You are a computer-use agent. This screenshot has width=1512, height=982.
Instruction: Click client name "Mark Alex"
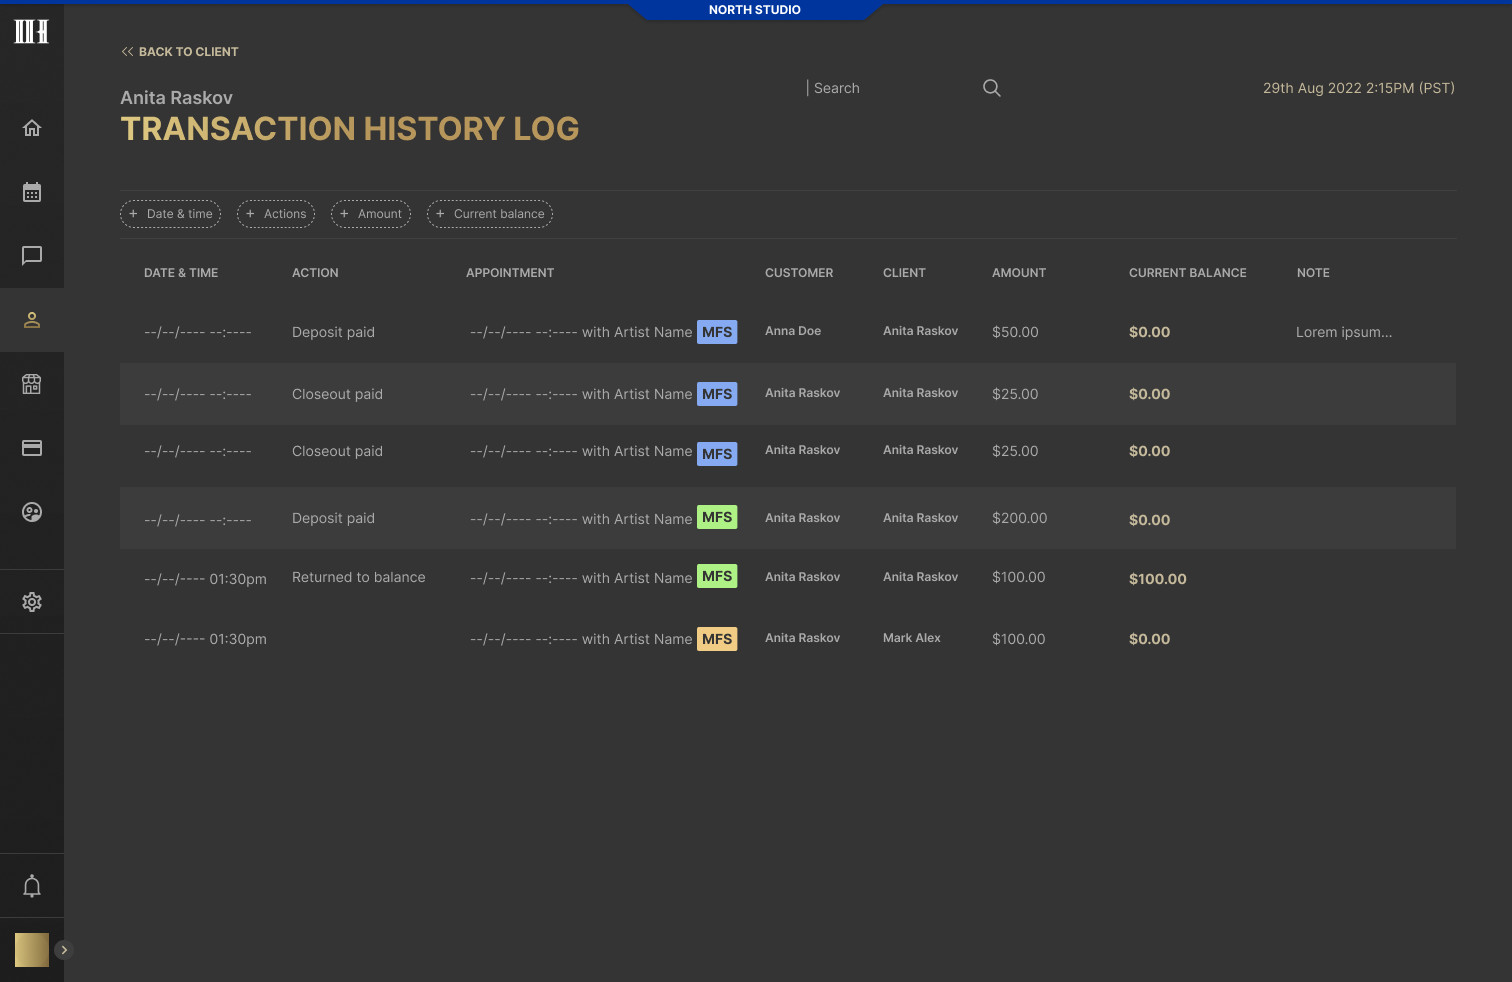coord(912,638)
